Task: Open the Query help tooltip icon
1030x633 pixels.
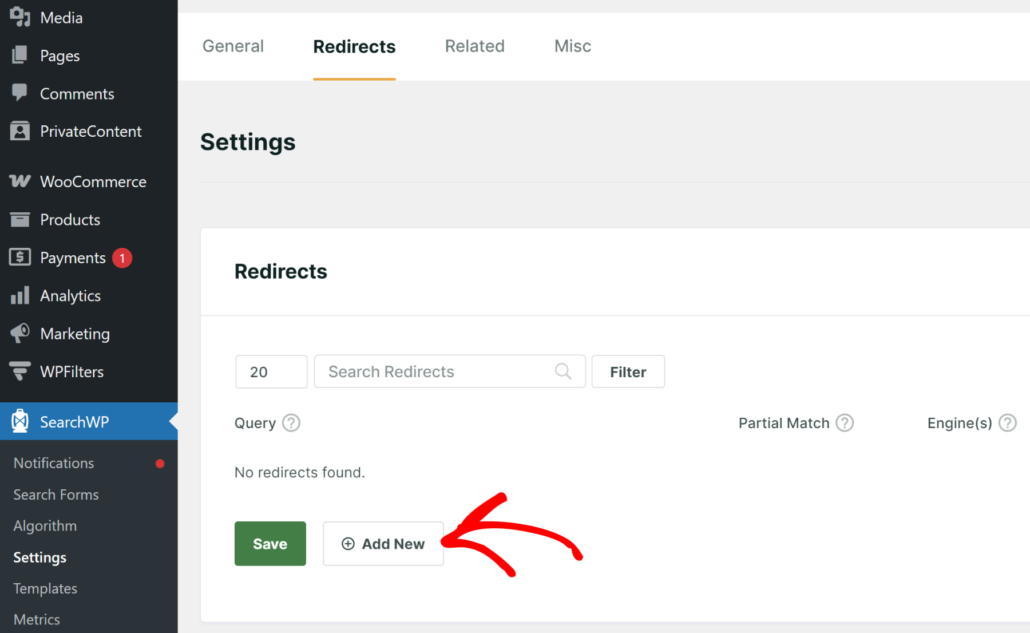Action: coord(291,423)
